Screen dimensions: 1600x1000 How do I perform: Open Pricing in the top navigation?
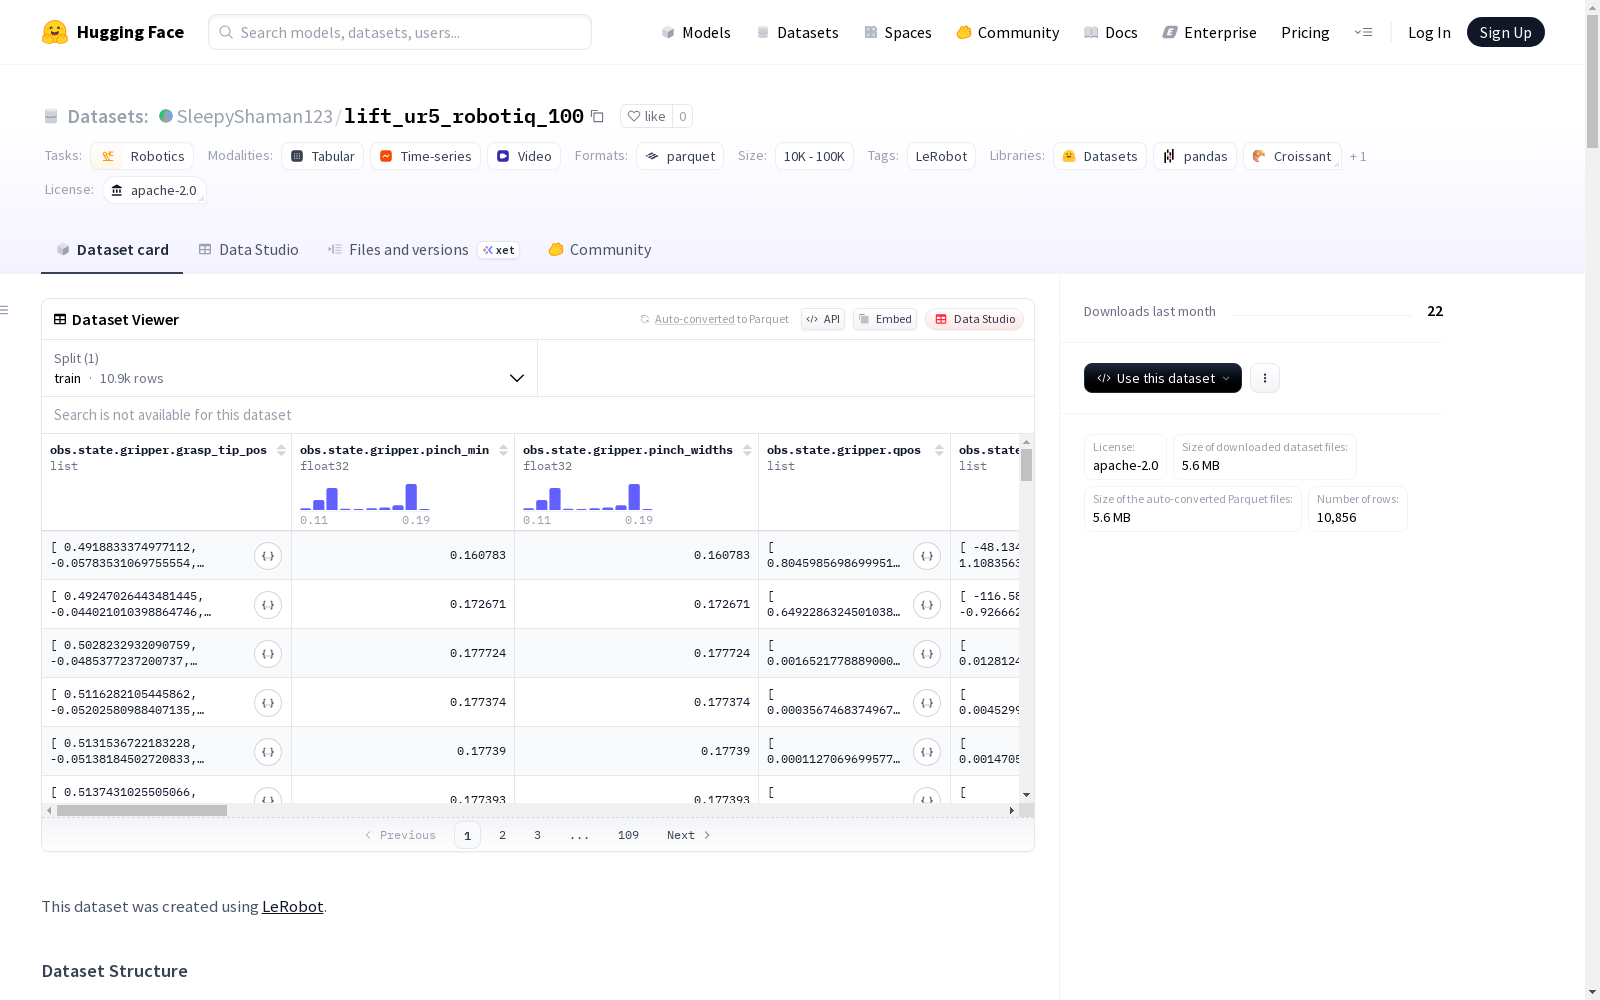point(1305,32)
